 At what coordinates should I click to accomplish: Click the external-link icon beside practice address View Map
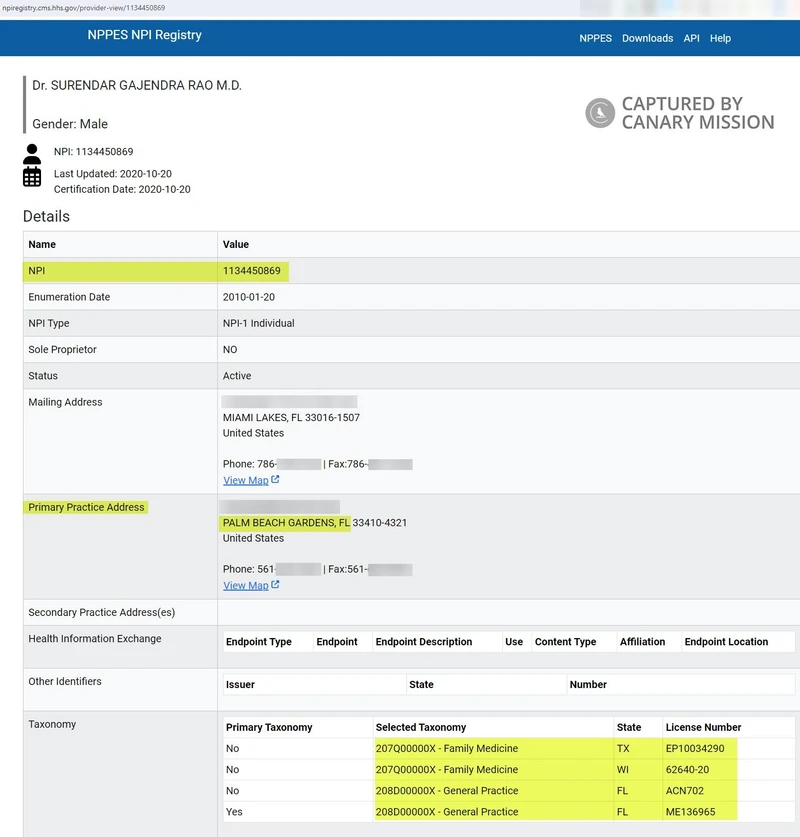pos(276,585)
